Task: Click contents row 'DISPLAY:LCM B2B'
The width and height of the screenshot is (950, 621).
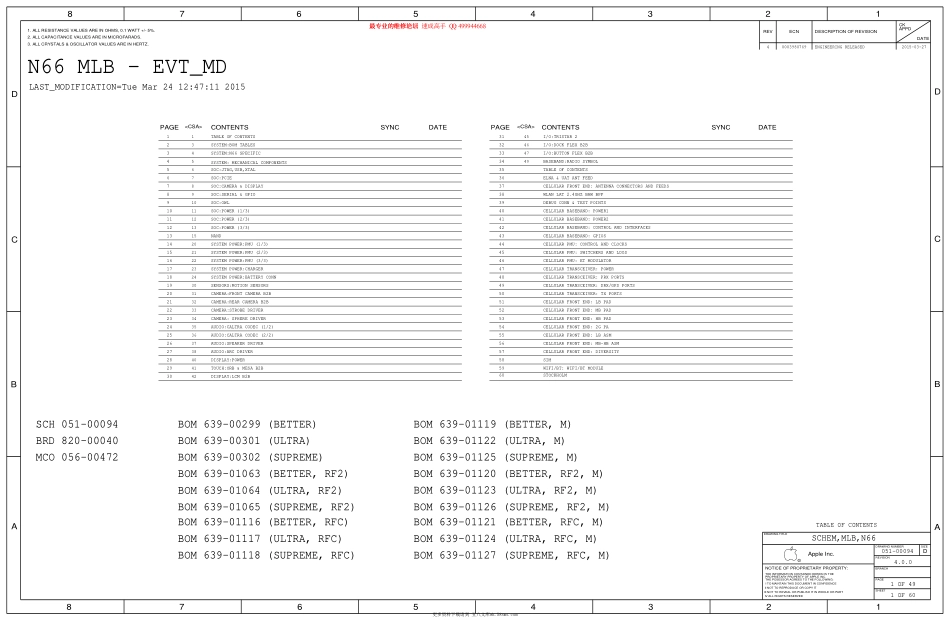Action: 310,376
